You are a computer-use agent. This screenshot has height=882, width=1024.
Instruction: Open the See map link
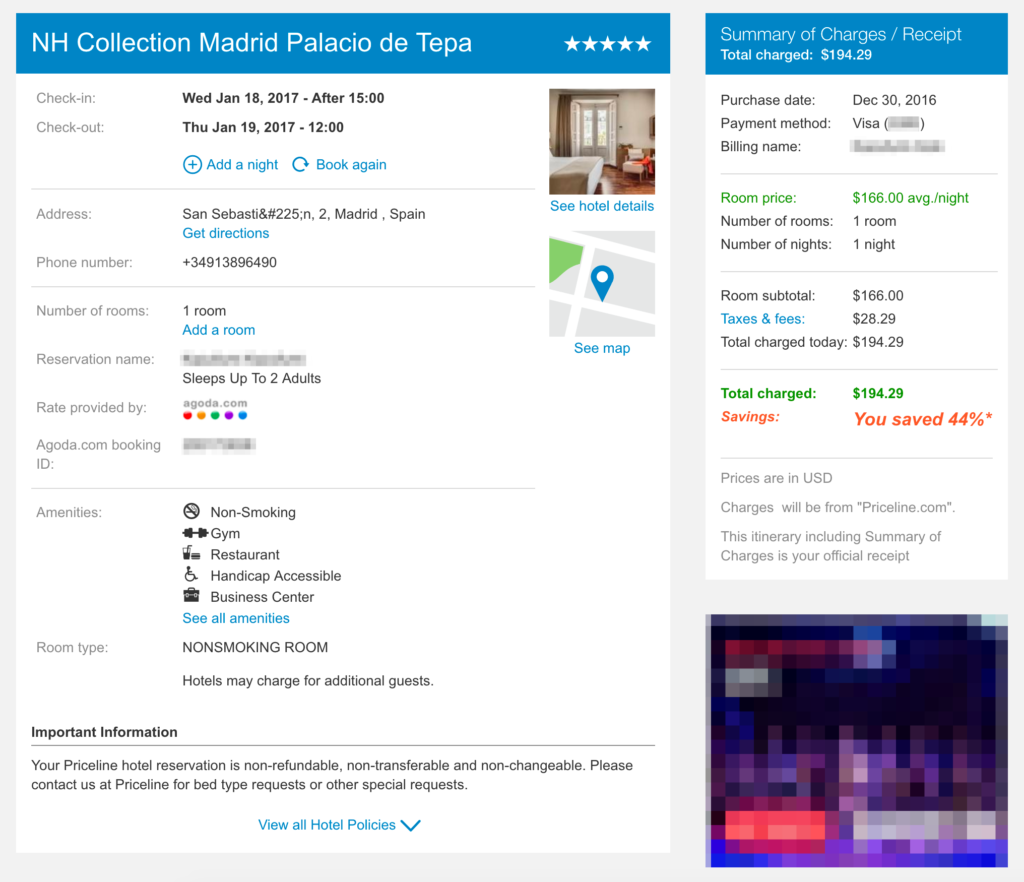[602, 348]
